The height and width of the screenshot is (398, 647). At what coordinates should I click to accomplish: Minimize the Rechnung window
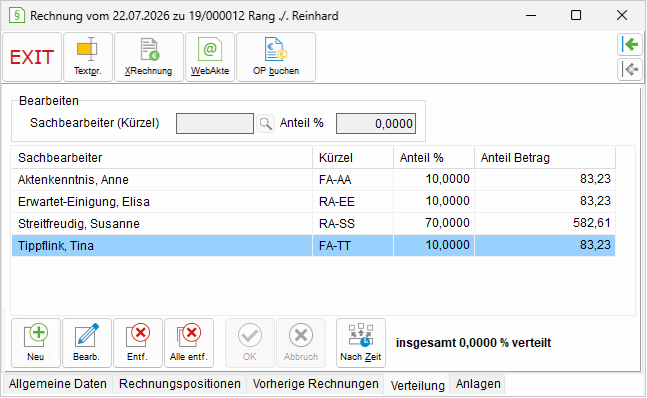click(x=531, y=15)
